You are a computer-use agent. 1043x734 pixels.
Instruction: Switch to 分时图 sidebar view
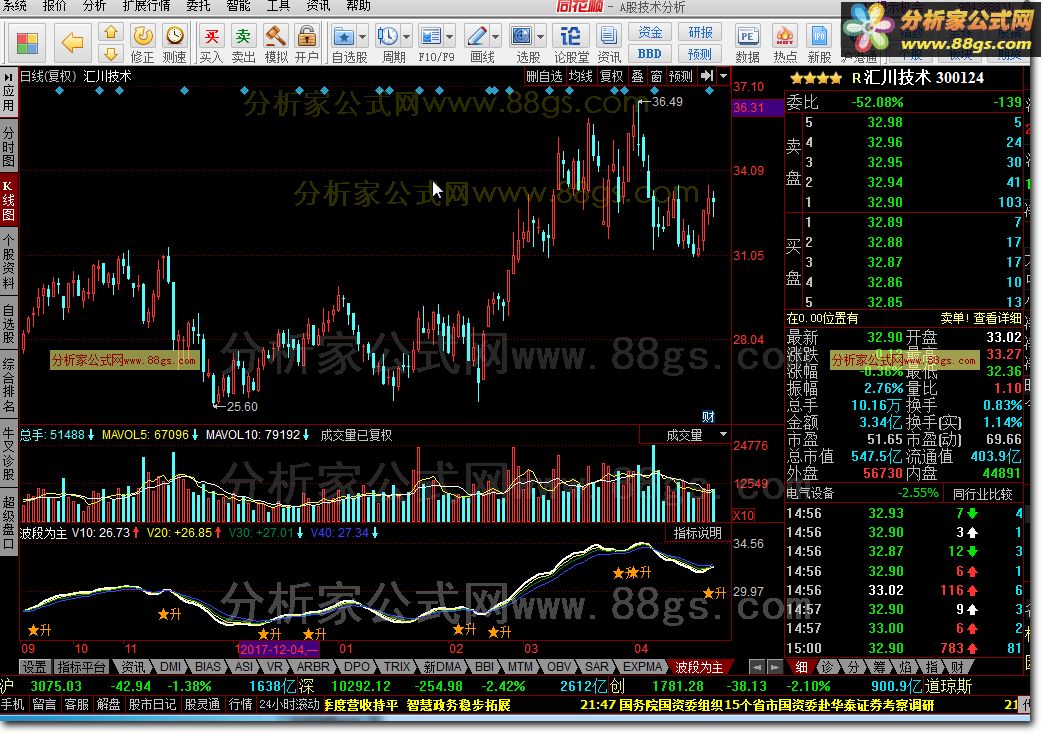click(x=9, y=147)
